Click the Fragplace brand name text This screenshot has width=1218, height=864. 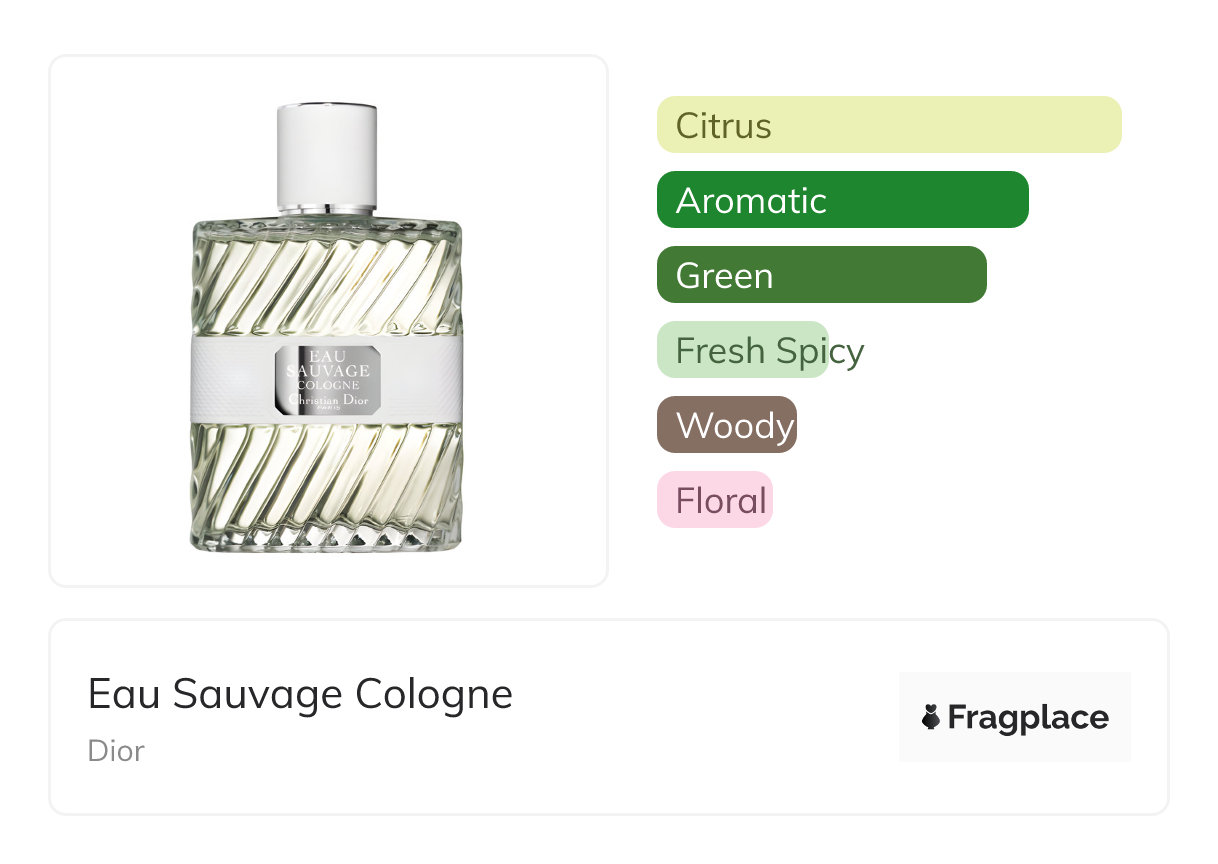coord(1028,718)
